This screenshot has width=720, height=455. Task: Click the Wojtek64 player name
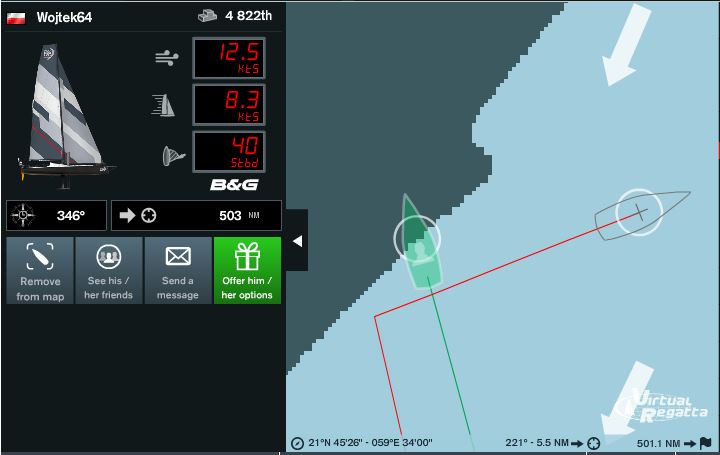(x=64, y=17)
